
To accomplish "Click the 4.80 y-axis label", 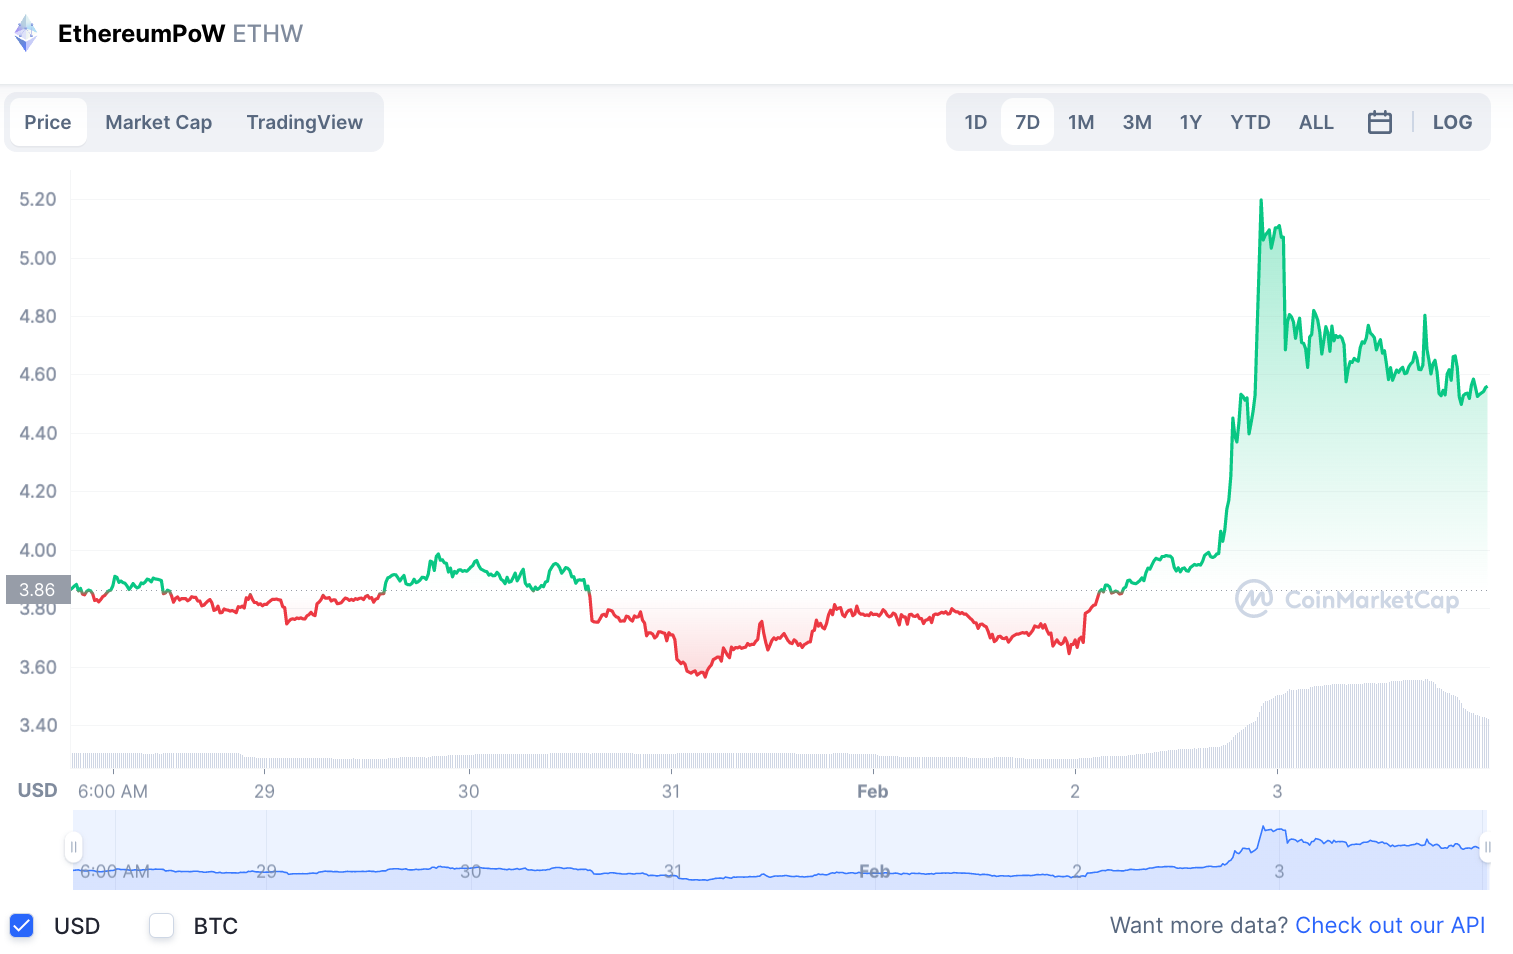I will (x=38, y=316).
